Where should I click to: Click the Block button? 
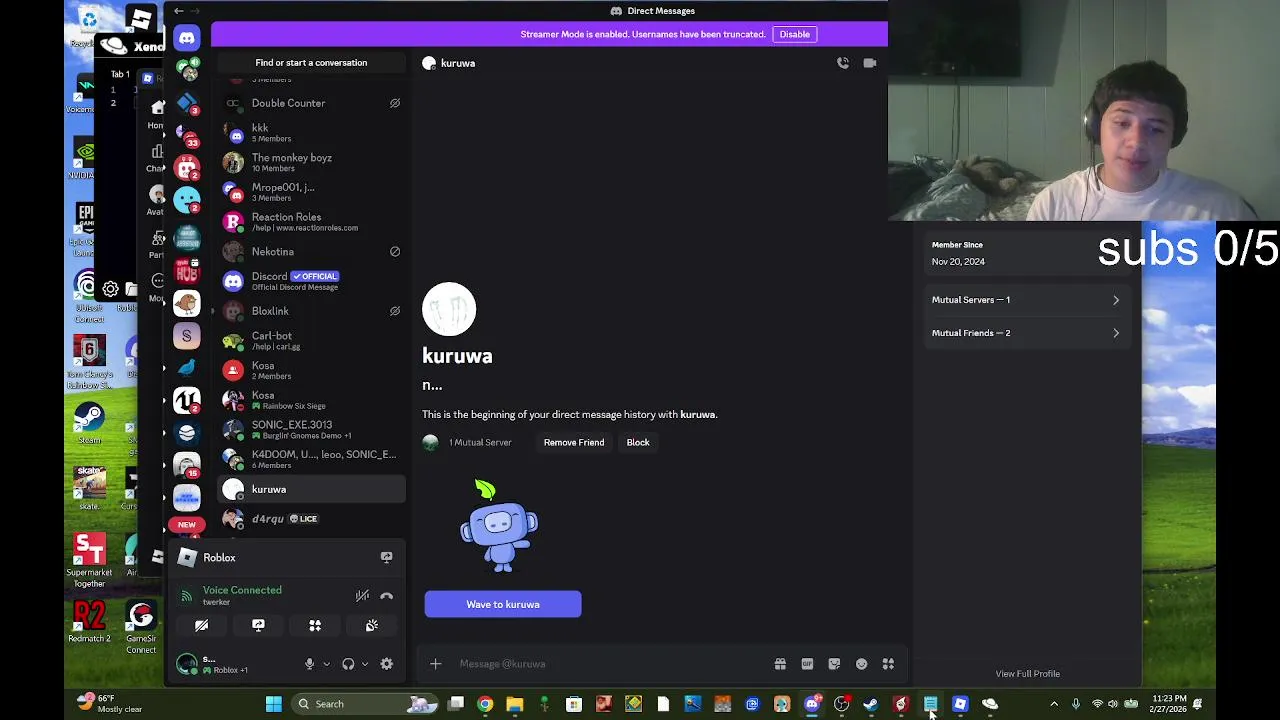click(638, 442)
